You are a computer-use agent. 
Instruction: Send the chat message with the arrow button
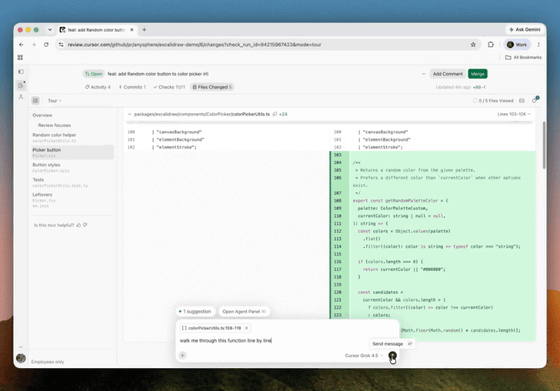[392, 355]
